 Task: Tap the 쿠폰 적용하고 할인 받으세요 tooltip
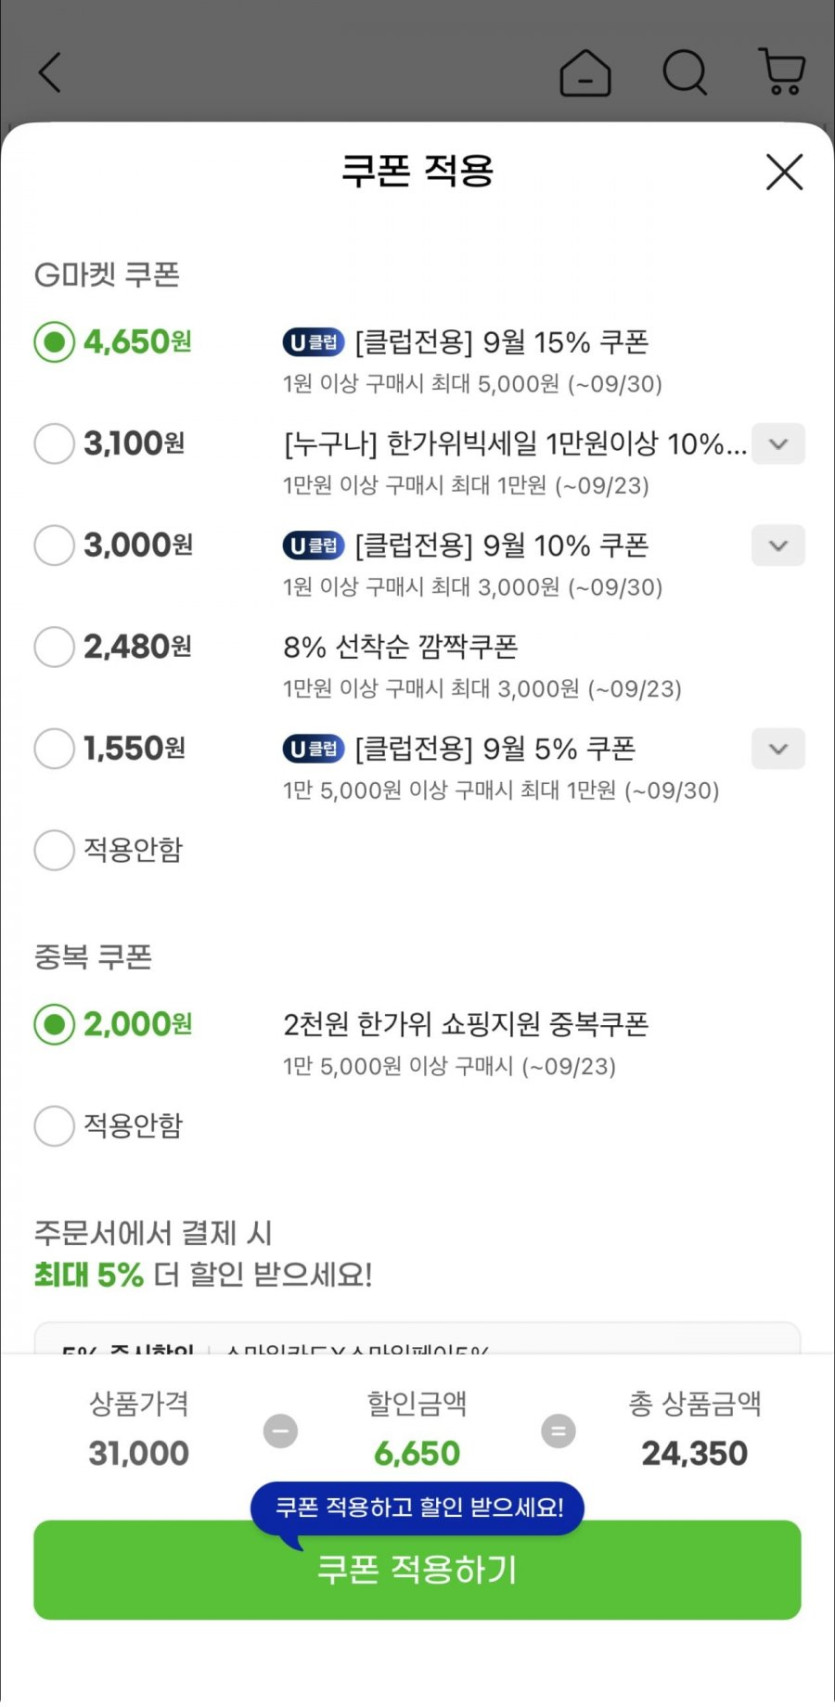(418, 1507)
